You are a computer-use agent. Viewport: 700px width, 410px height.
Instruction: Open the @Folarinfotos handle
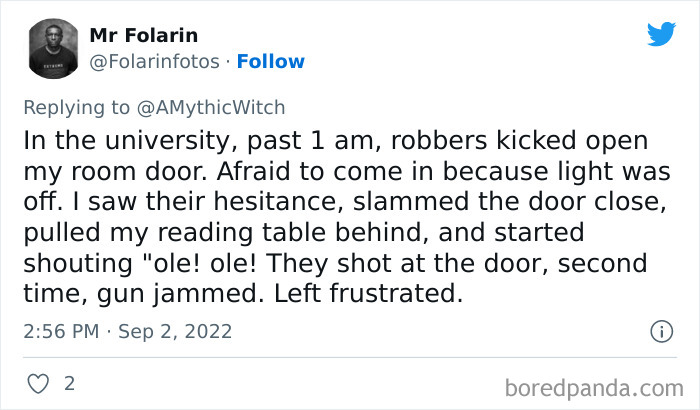155,61
